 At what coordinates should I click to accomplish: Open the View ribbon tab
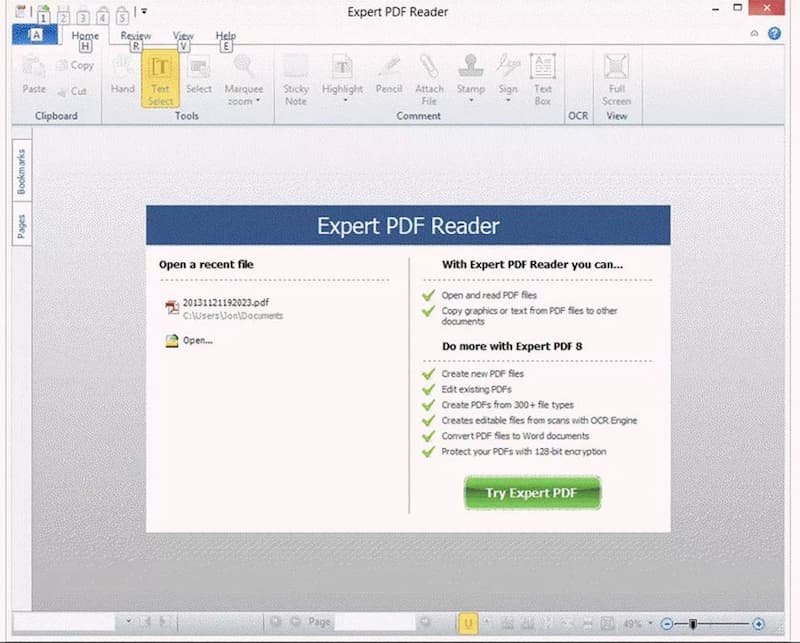click(183, 36)
